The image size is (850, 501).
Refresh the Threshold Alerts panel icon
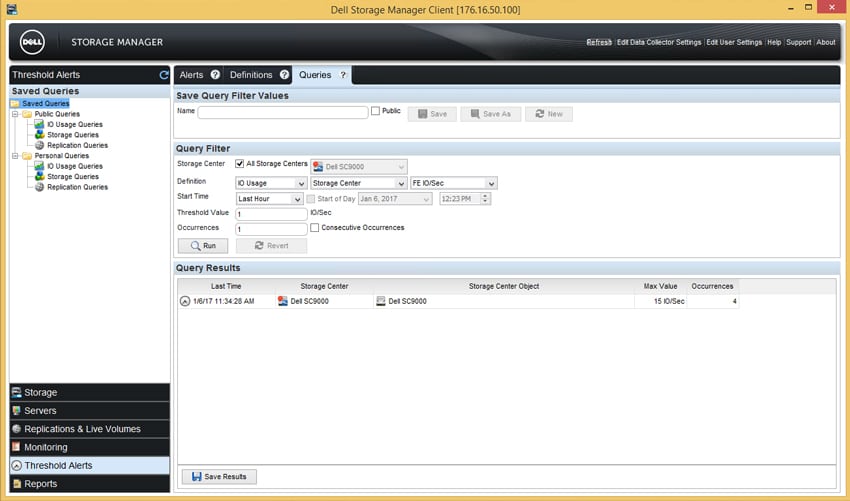click(164, 75)
